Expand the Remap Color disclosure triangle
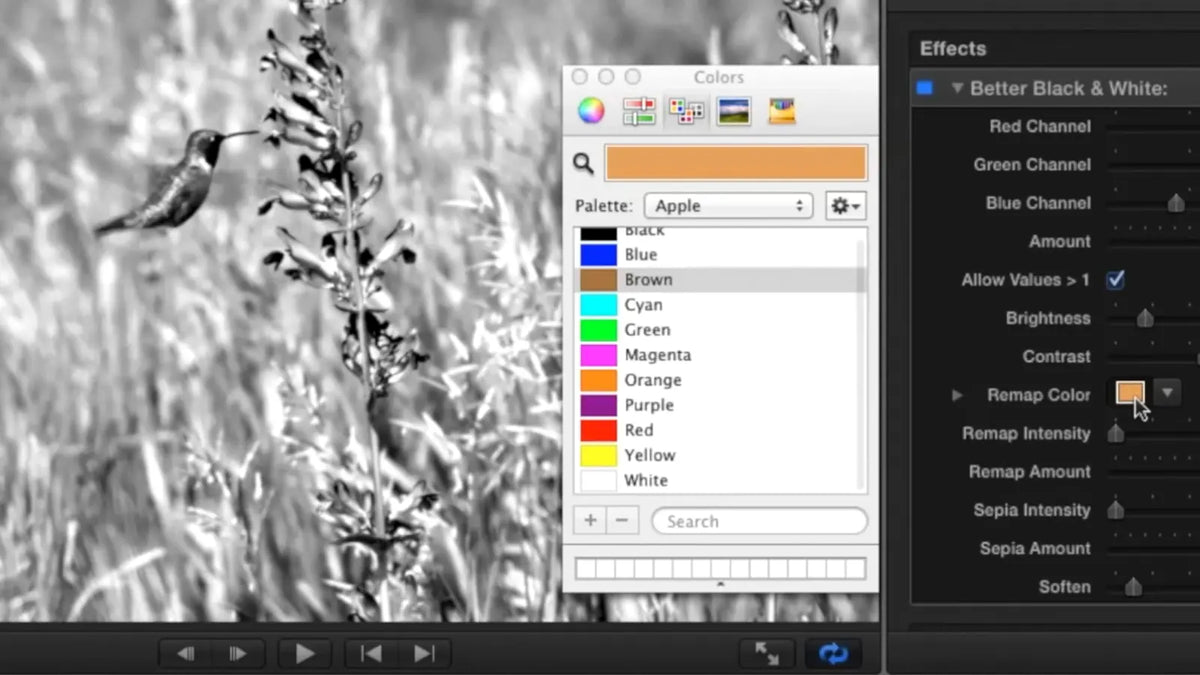The image size is (1200, 675). coord(957,395)
